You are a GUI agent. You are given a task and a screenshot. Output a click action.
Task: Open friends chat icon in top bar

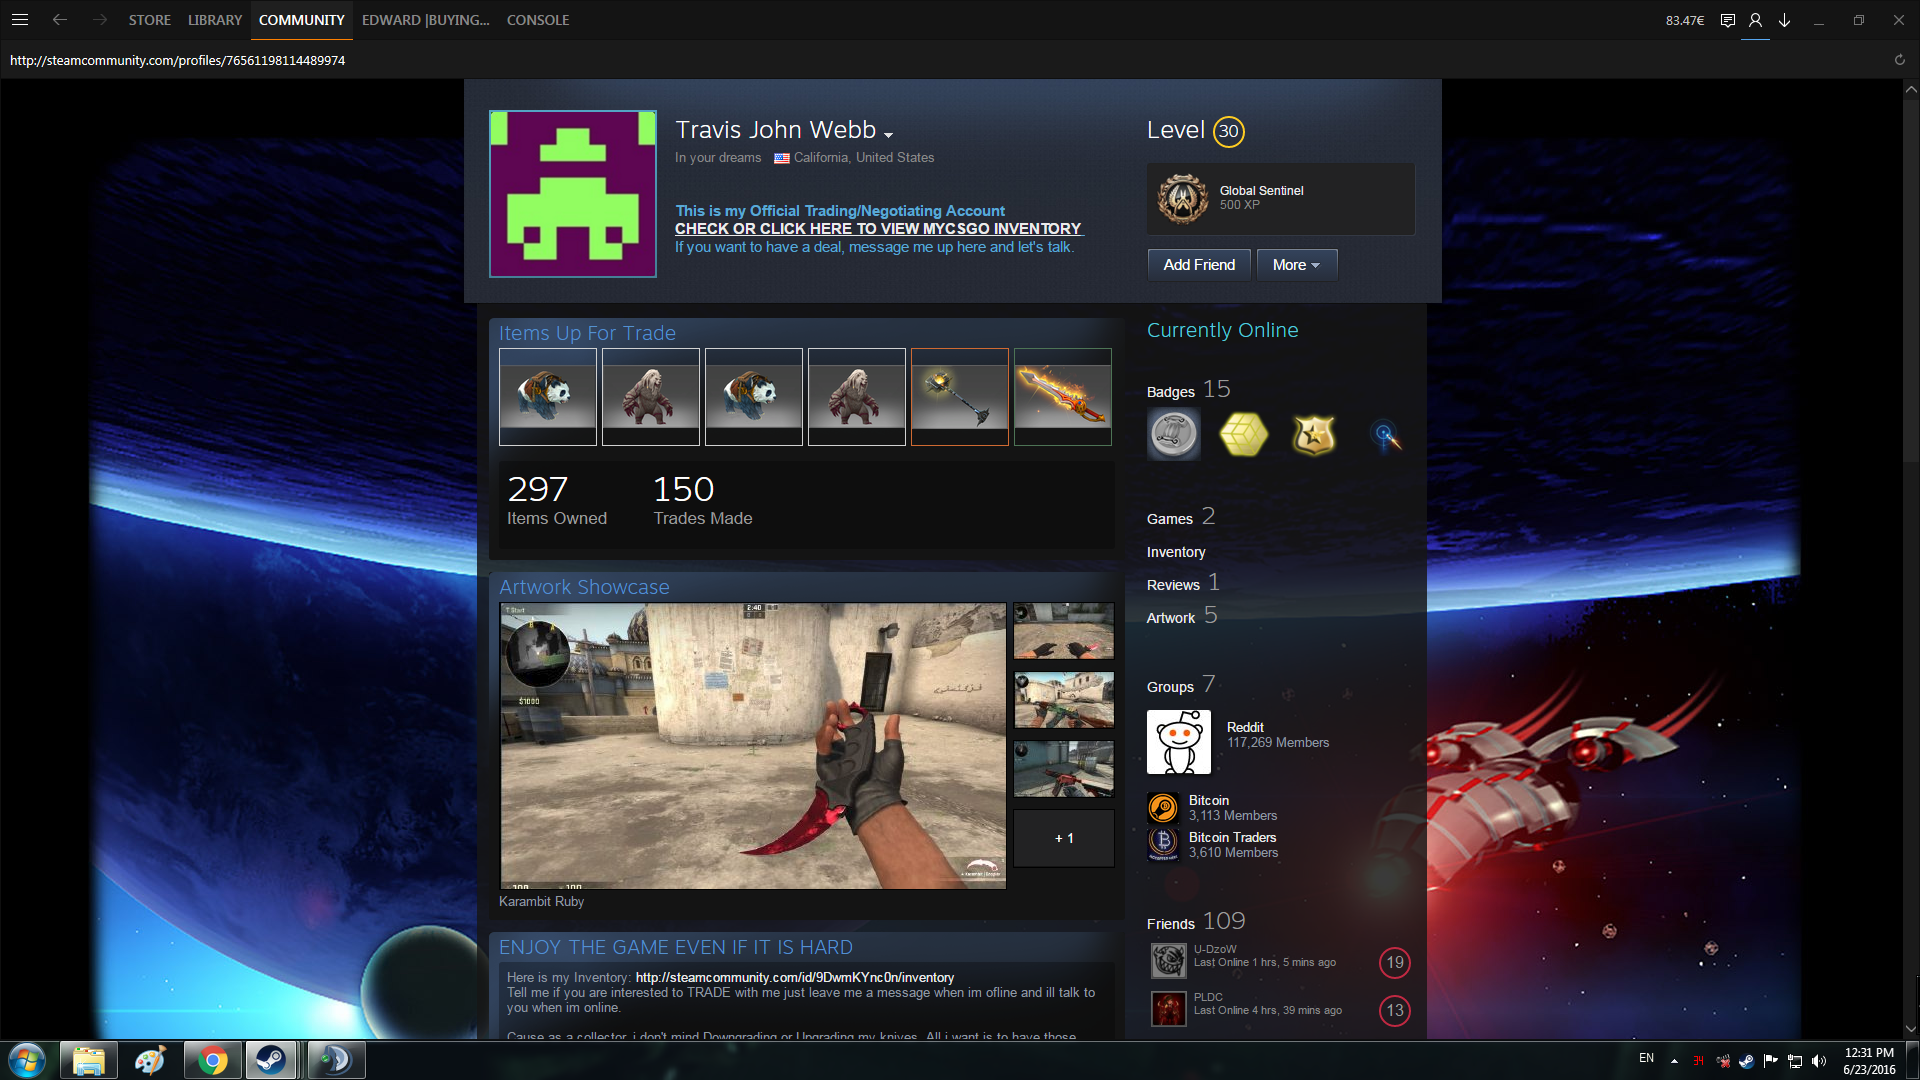[1727, 20]
